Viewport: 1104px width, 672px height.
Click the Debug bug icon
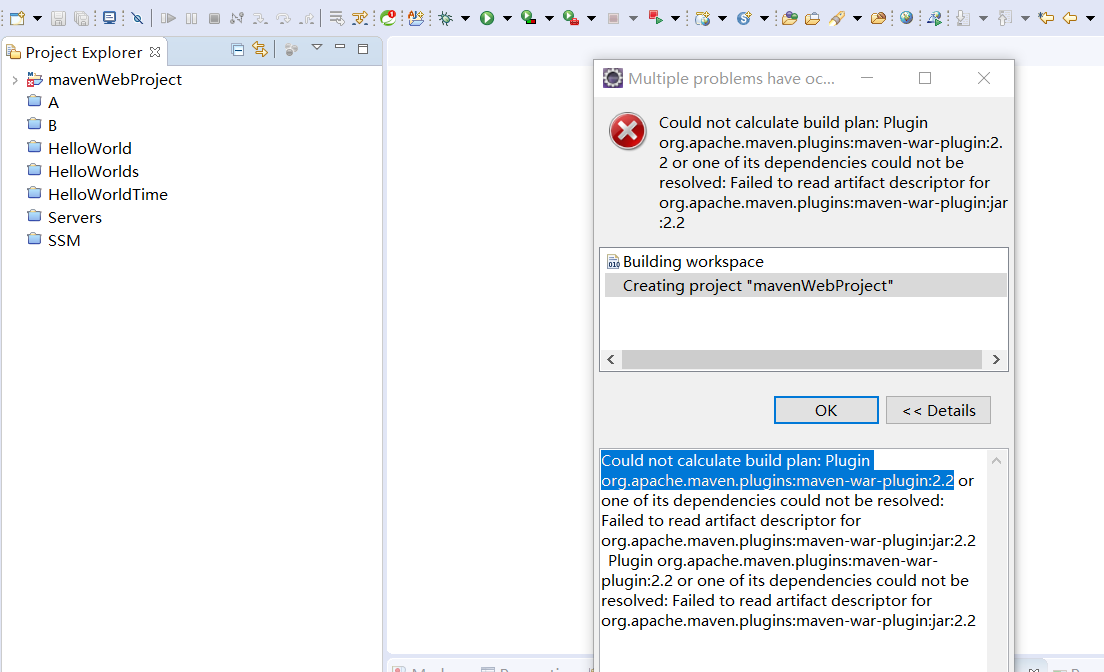445,18
